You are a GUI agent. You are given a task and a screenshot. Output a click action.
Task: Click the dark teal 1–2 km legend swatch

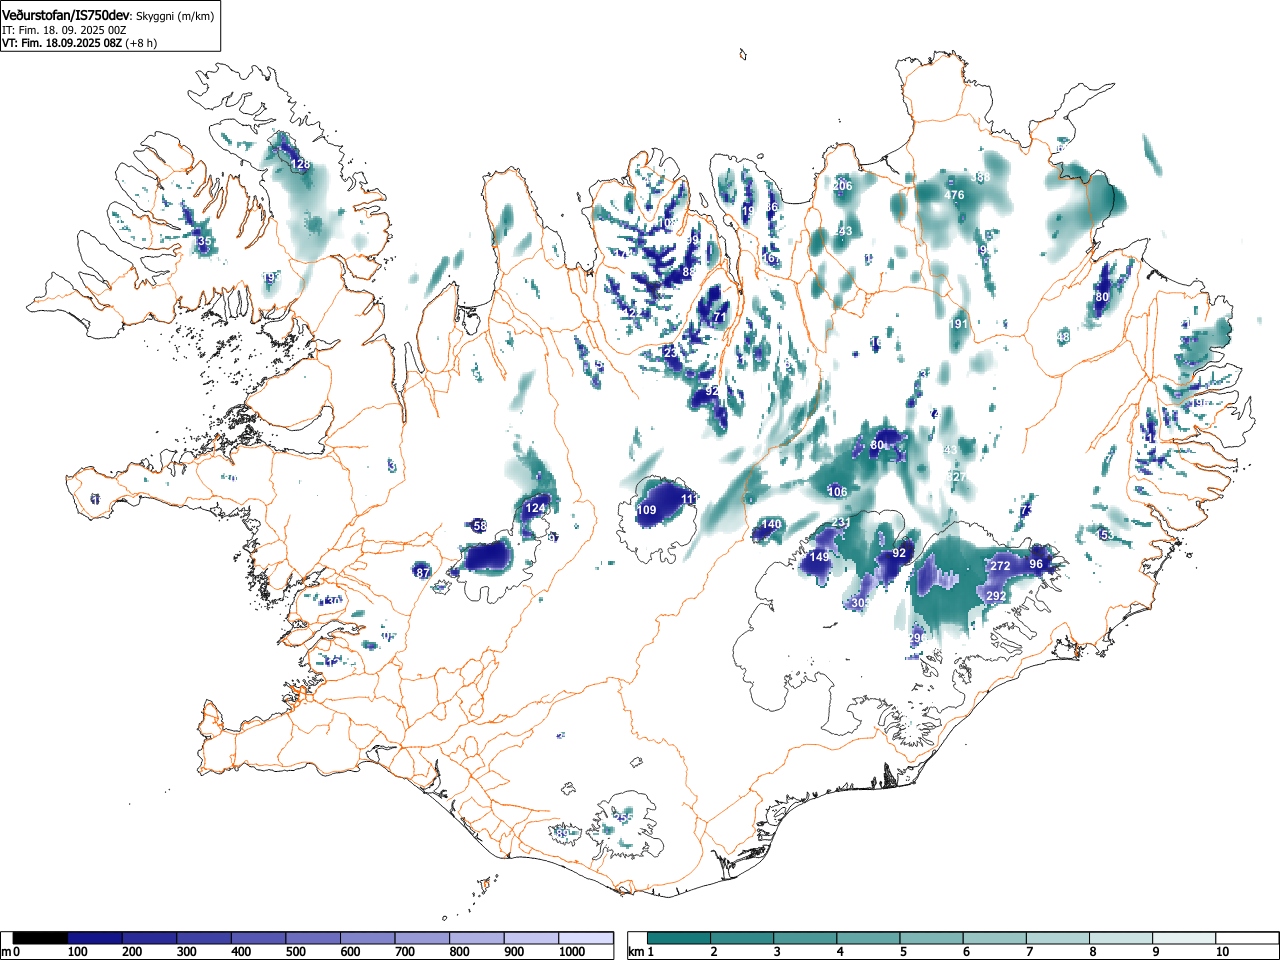coord(679,938)
